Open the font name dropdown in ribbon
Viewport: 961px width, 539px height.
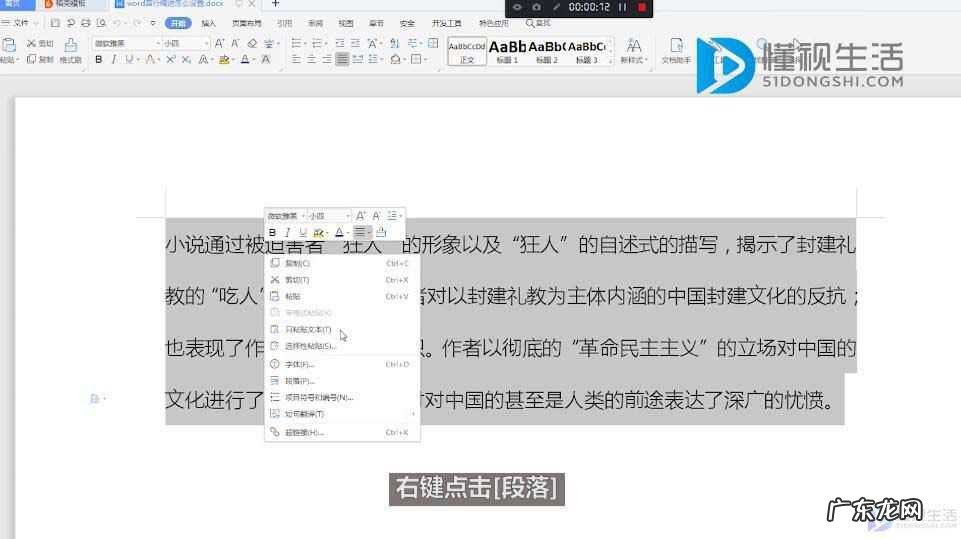click(158, 44)
